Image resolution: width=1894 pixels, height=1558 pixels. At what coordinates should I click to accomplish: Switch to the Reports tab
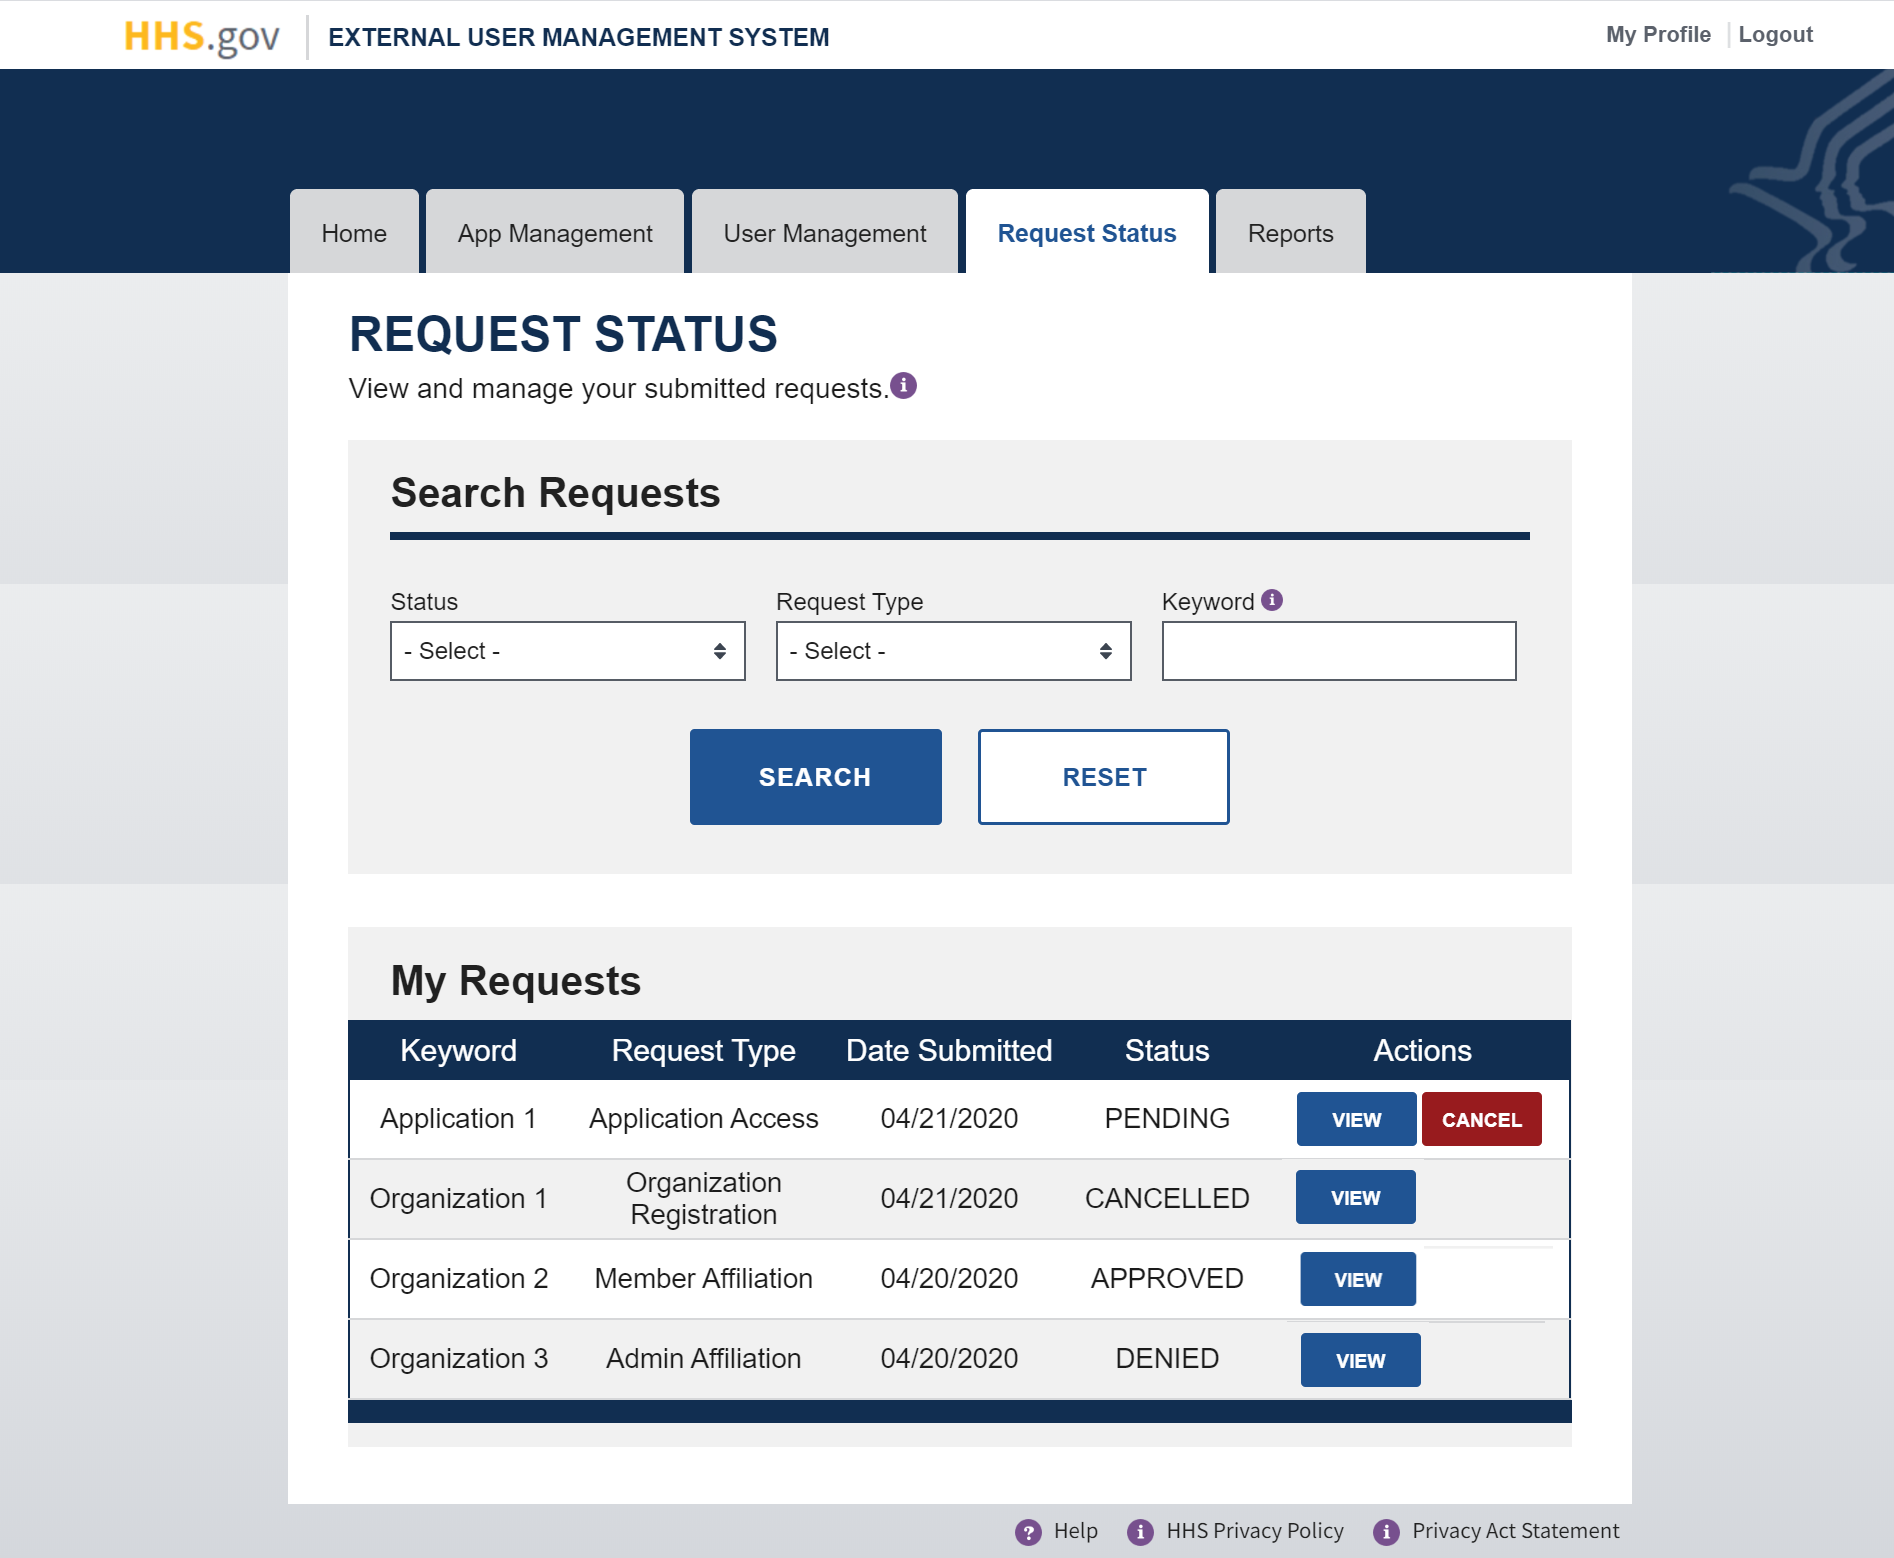tap(1289, 232)
